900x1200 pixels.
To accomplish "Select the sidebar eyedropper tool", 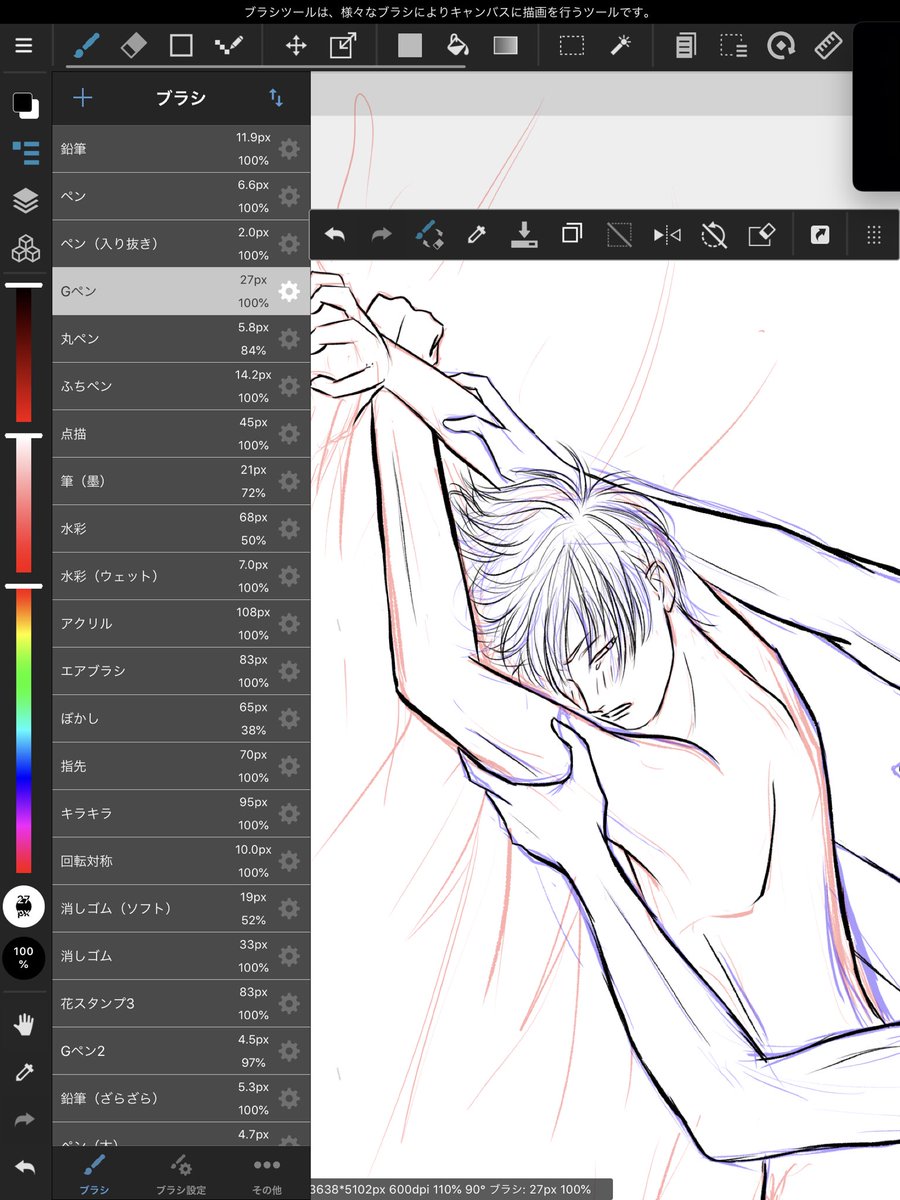I will [x=24, y=1072].
